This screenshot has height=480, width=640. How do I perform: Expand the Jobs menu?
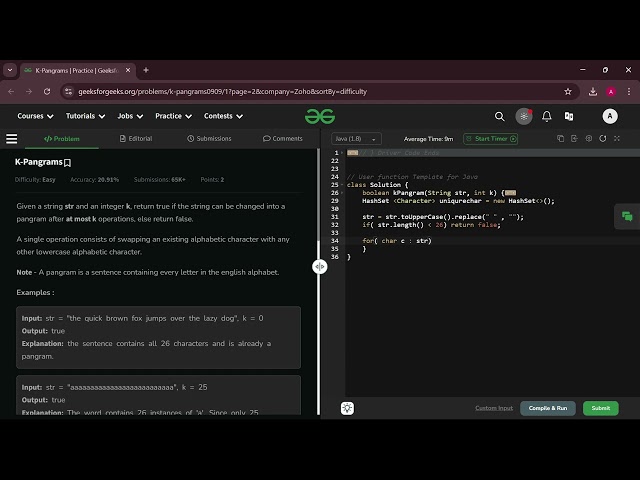click(x=130, y=116)
